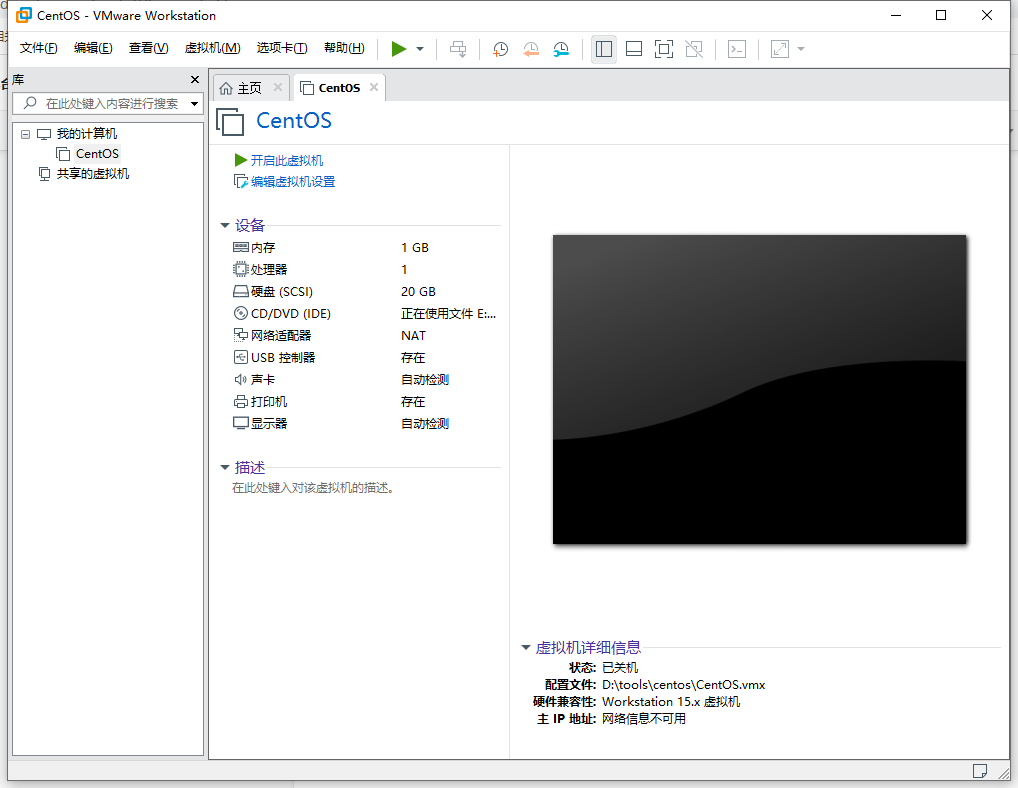Click the USB 控制器 device row
The height and width of the screenshot is (788, 1018).
(x=366, y=358)
